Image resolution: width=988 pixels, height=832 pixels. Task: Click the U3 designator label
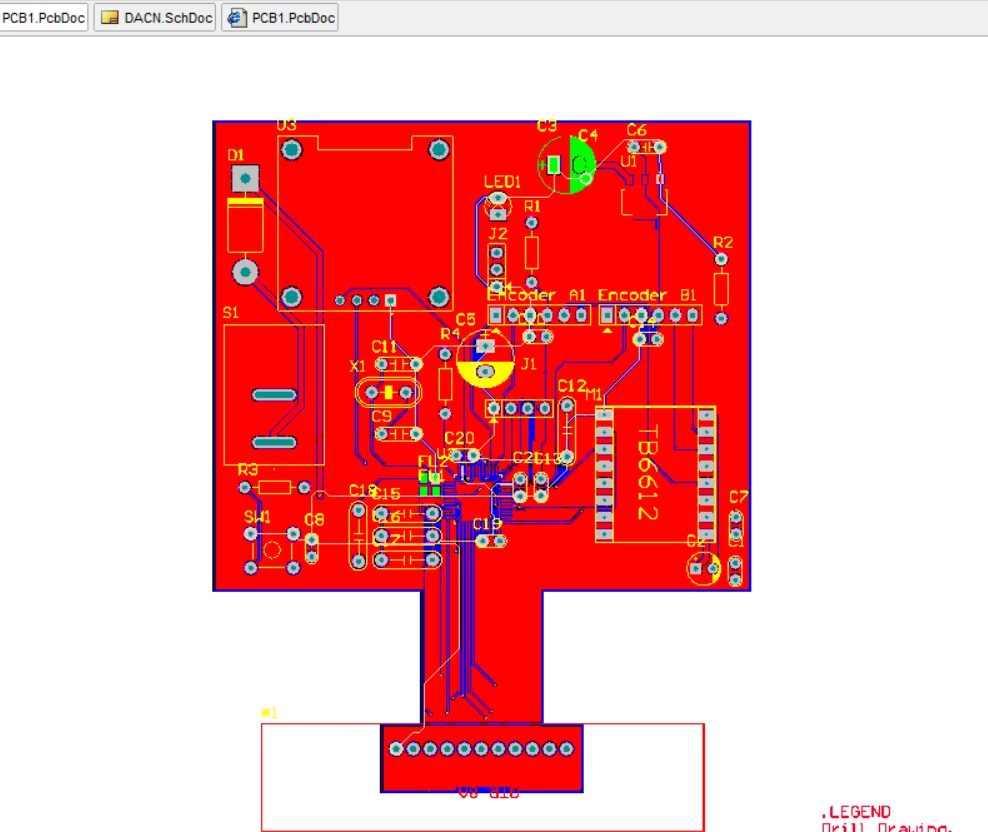coord(287,125)
